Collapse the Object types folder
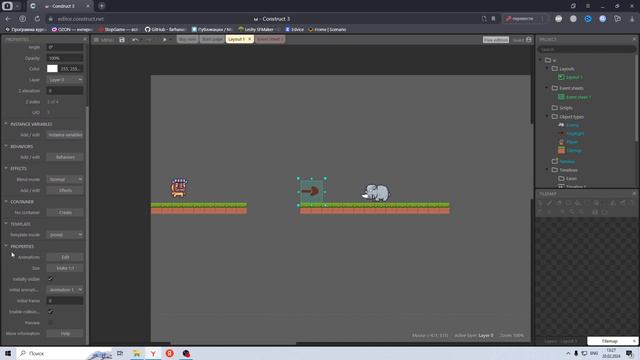Viewport: 640px width, 360px height. 547,116
